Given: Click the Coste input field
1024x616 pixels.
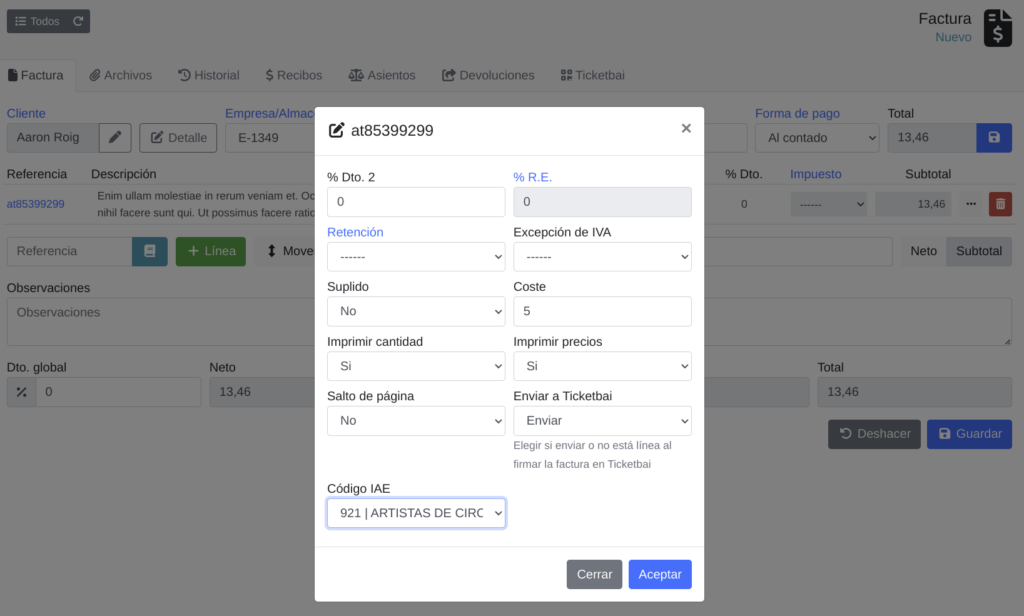Looking at the screenshot, I should tap(602, 311).
